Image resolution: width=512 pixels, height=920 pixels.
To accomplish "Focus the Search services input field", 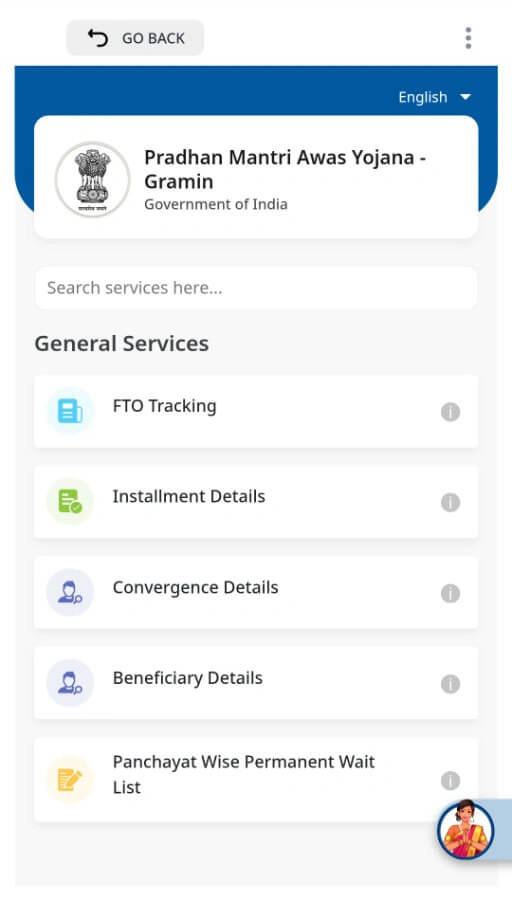I will pos(256,288).
